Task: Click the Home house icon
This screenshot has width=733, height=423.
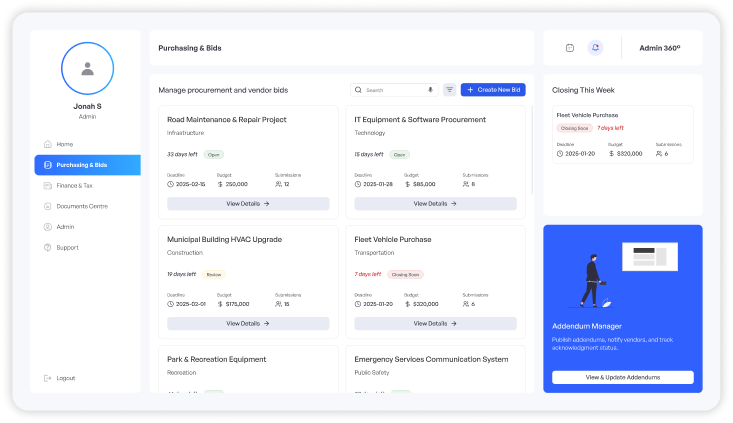Action: 47,144
